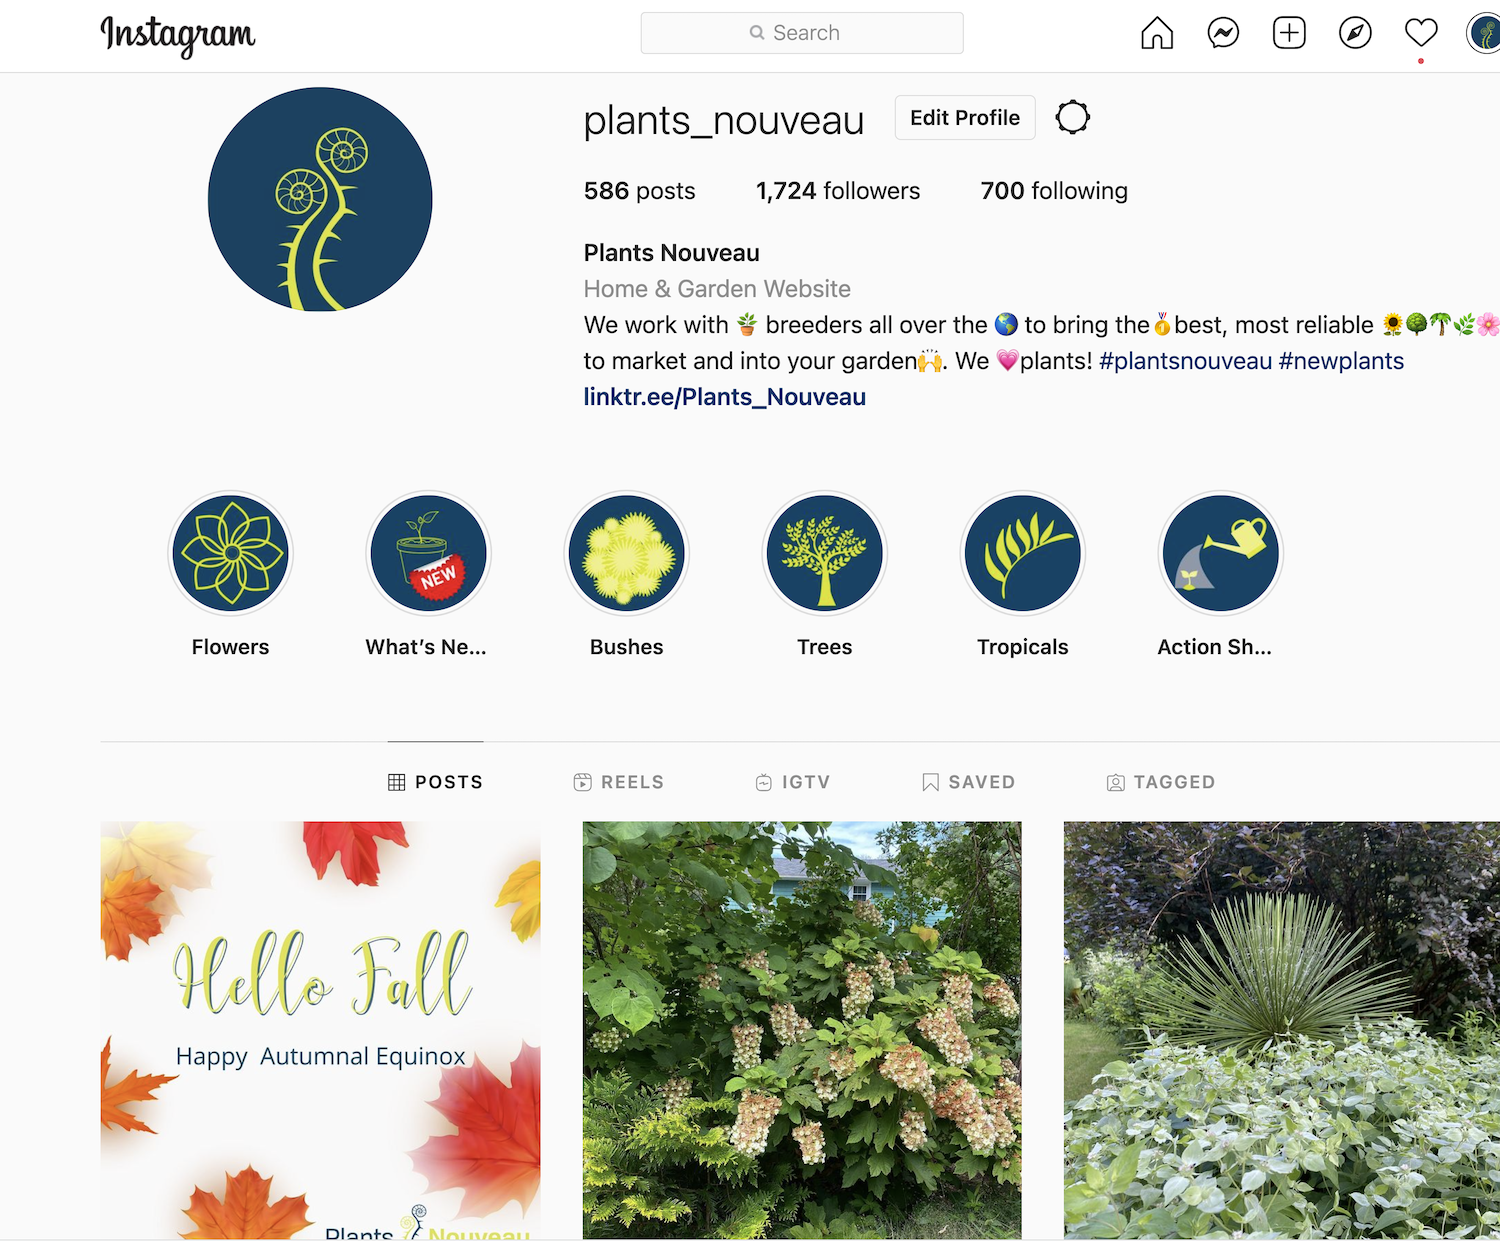1500x1242 pixels.
Task: View the What's New story highlight
Action: (428, 553)
